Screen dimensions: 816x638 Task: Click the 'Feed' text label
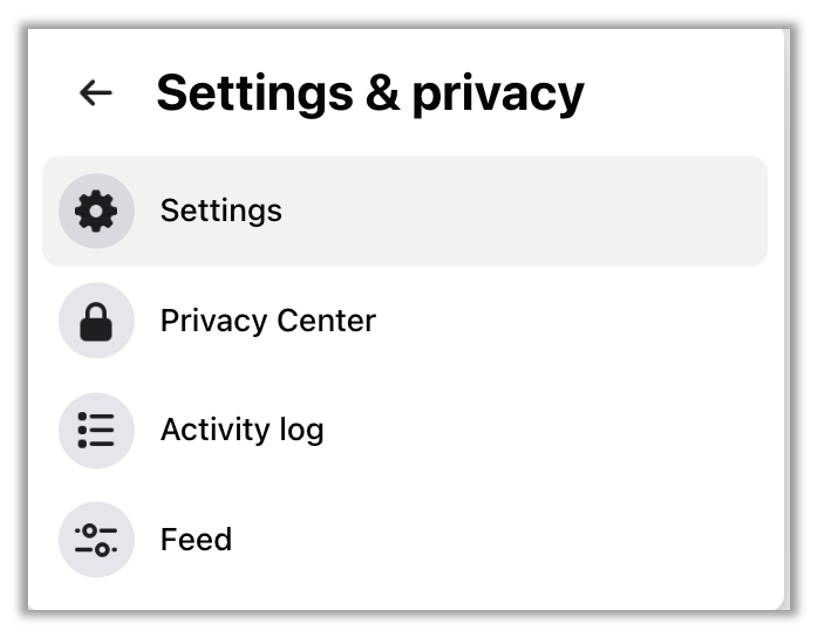196,540
